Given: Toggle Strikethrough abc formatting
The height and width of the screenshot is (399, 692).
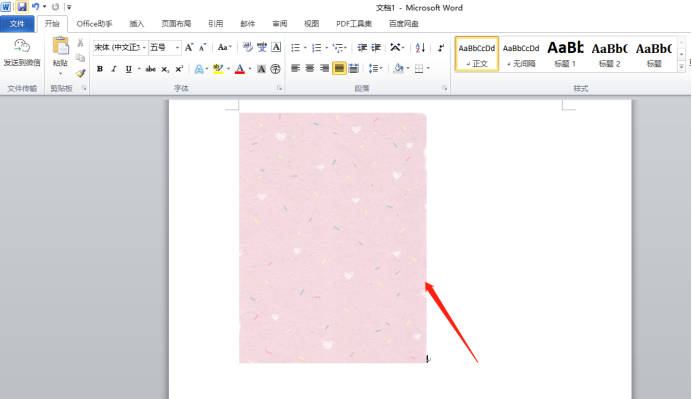Looking at the screenshot, I should click(x=150, y=69).
